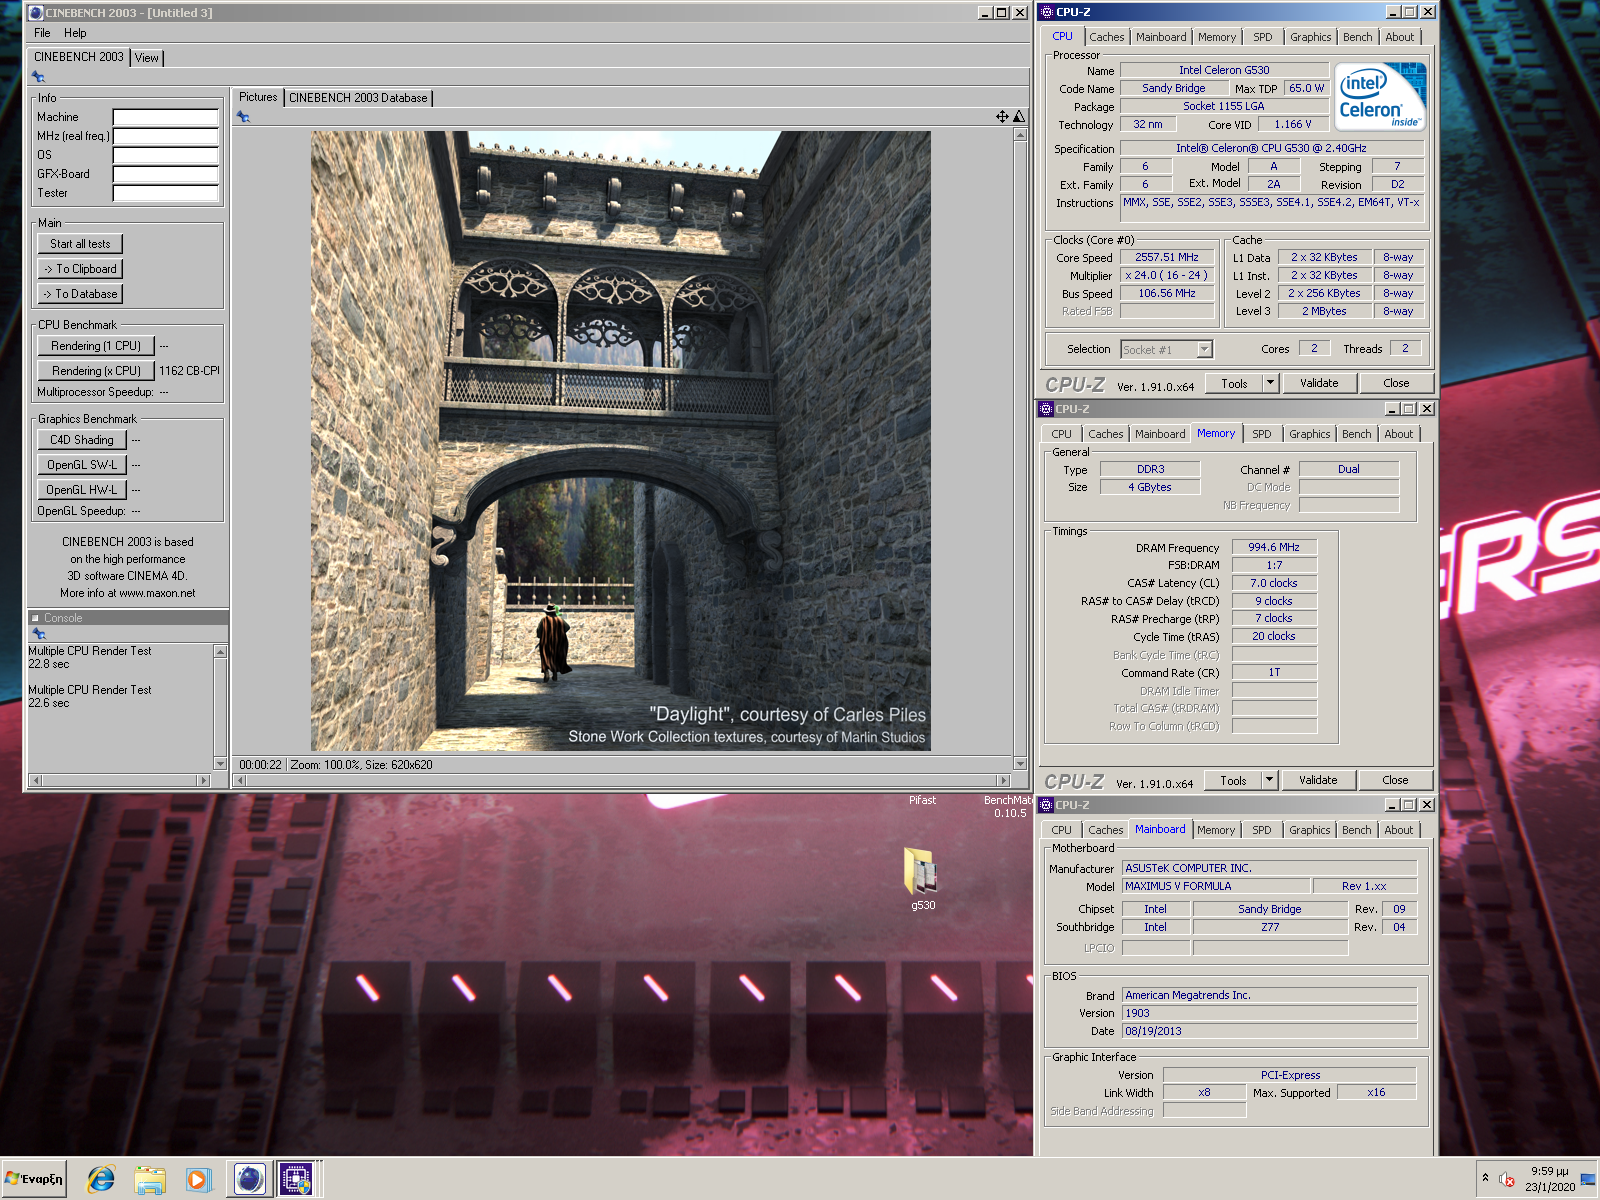Click the Intel Celeron inside logo
The width and height of the screenshot is (1600, 1200).
tap(1380, 97)
